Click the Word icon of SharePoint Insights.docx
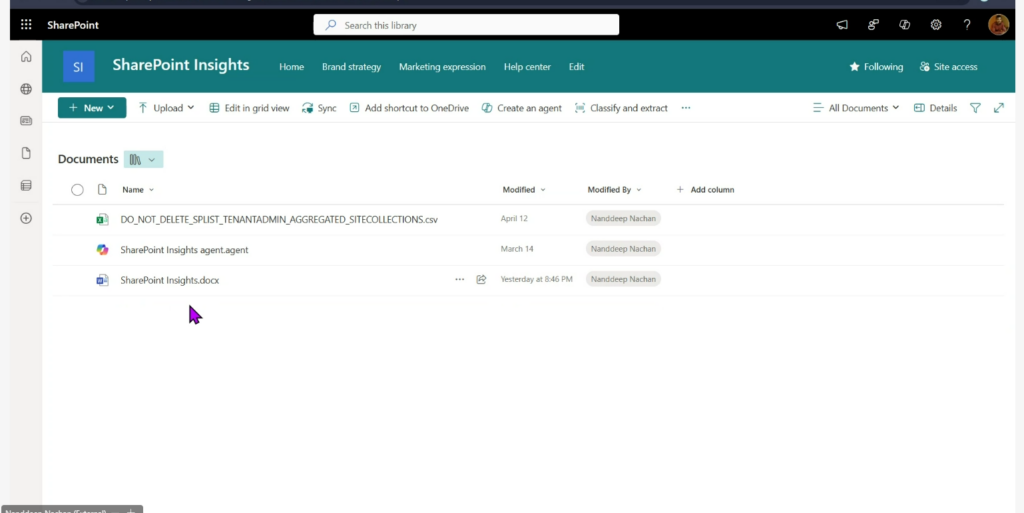 point(102,280)
